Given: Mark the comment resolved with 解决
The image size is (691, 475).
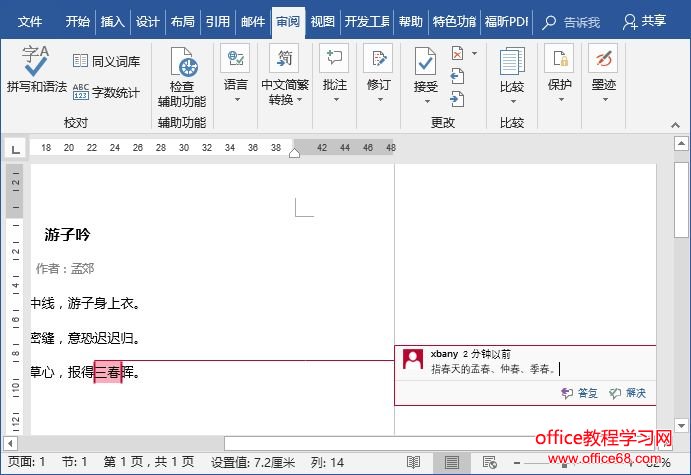Looking at the screenshot, I should (628, 393).
